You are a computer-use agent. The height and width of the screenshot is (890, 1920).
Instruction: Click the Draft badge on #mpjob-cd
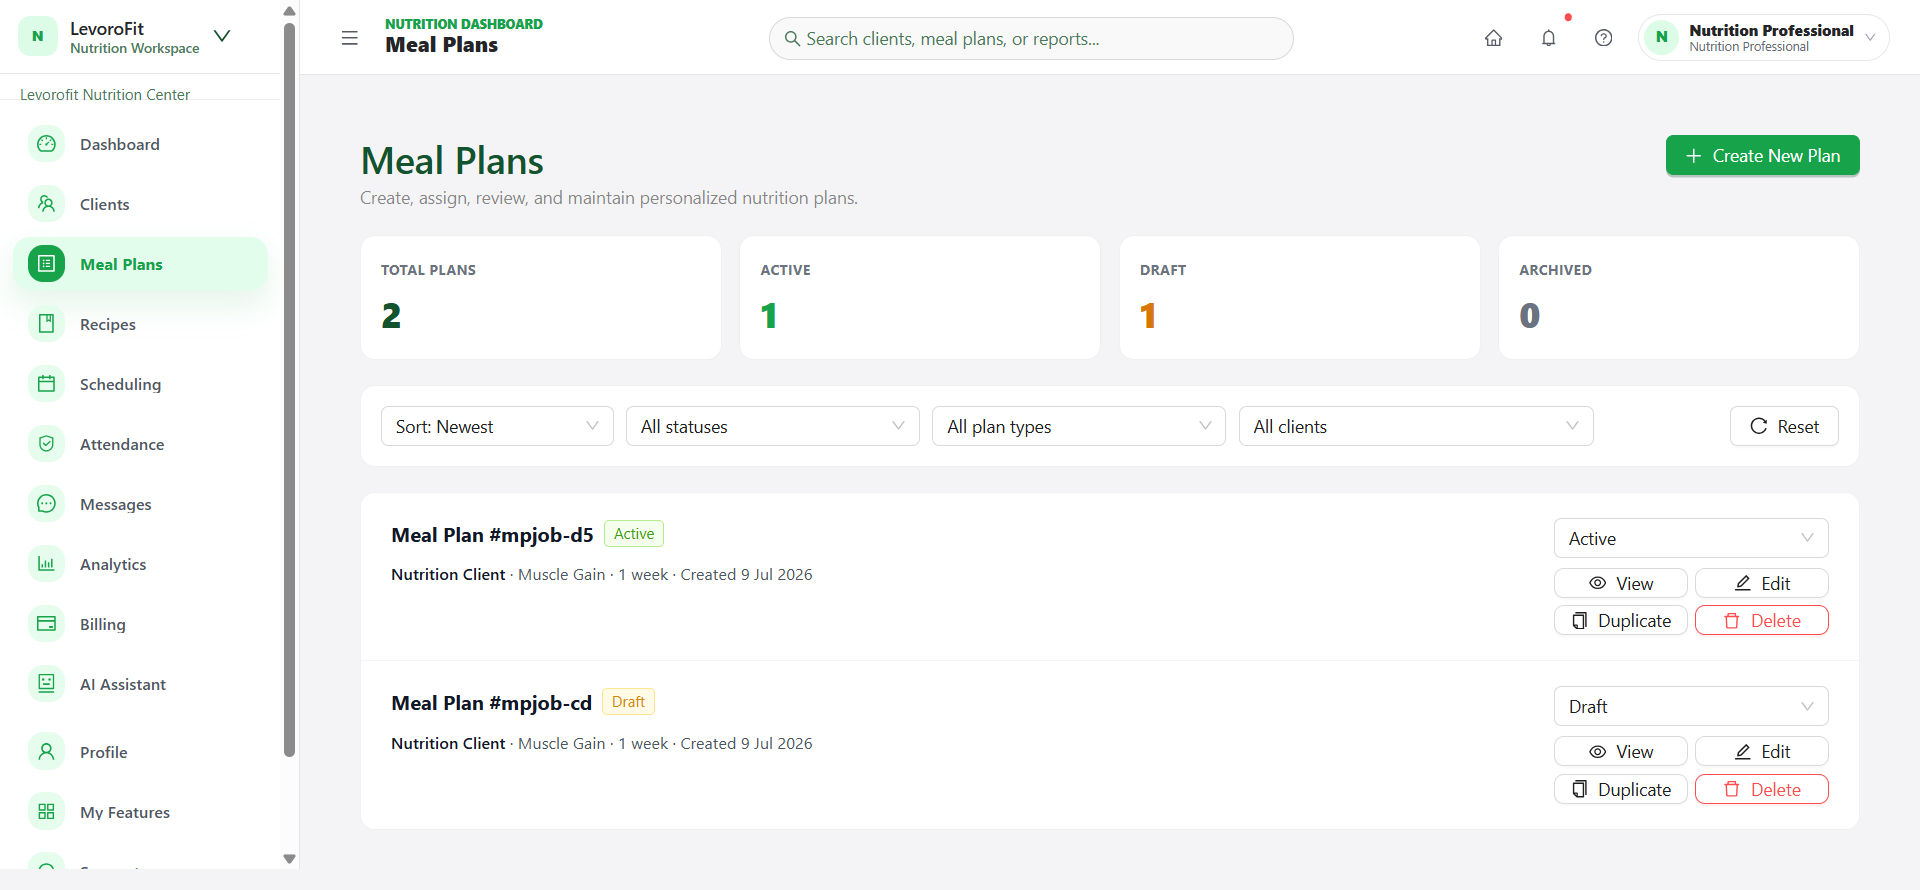pos(628,702)
